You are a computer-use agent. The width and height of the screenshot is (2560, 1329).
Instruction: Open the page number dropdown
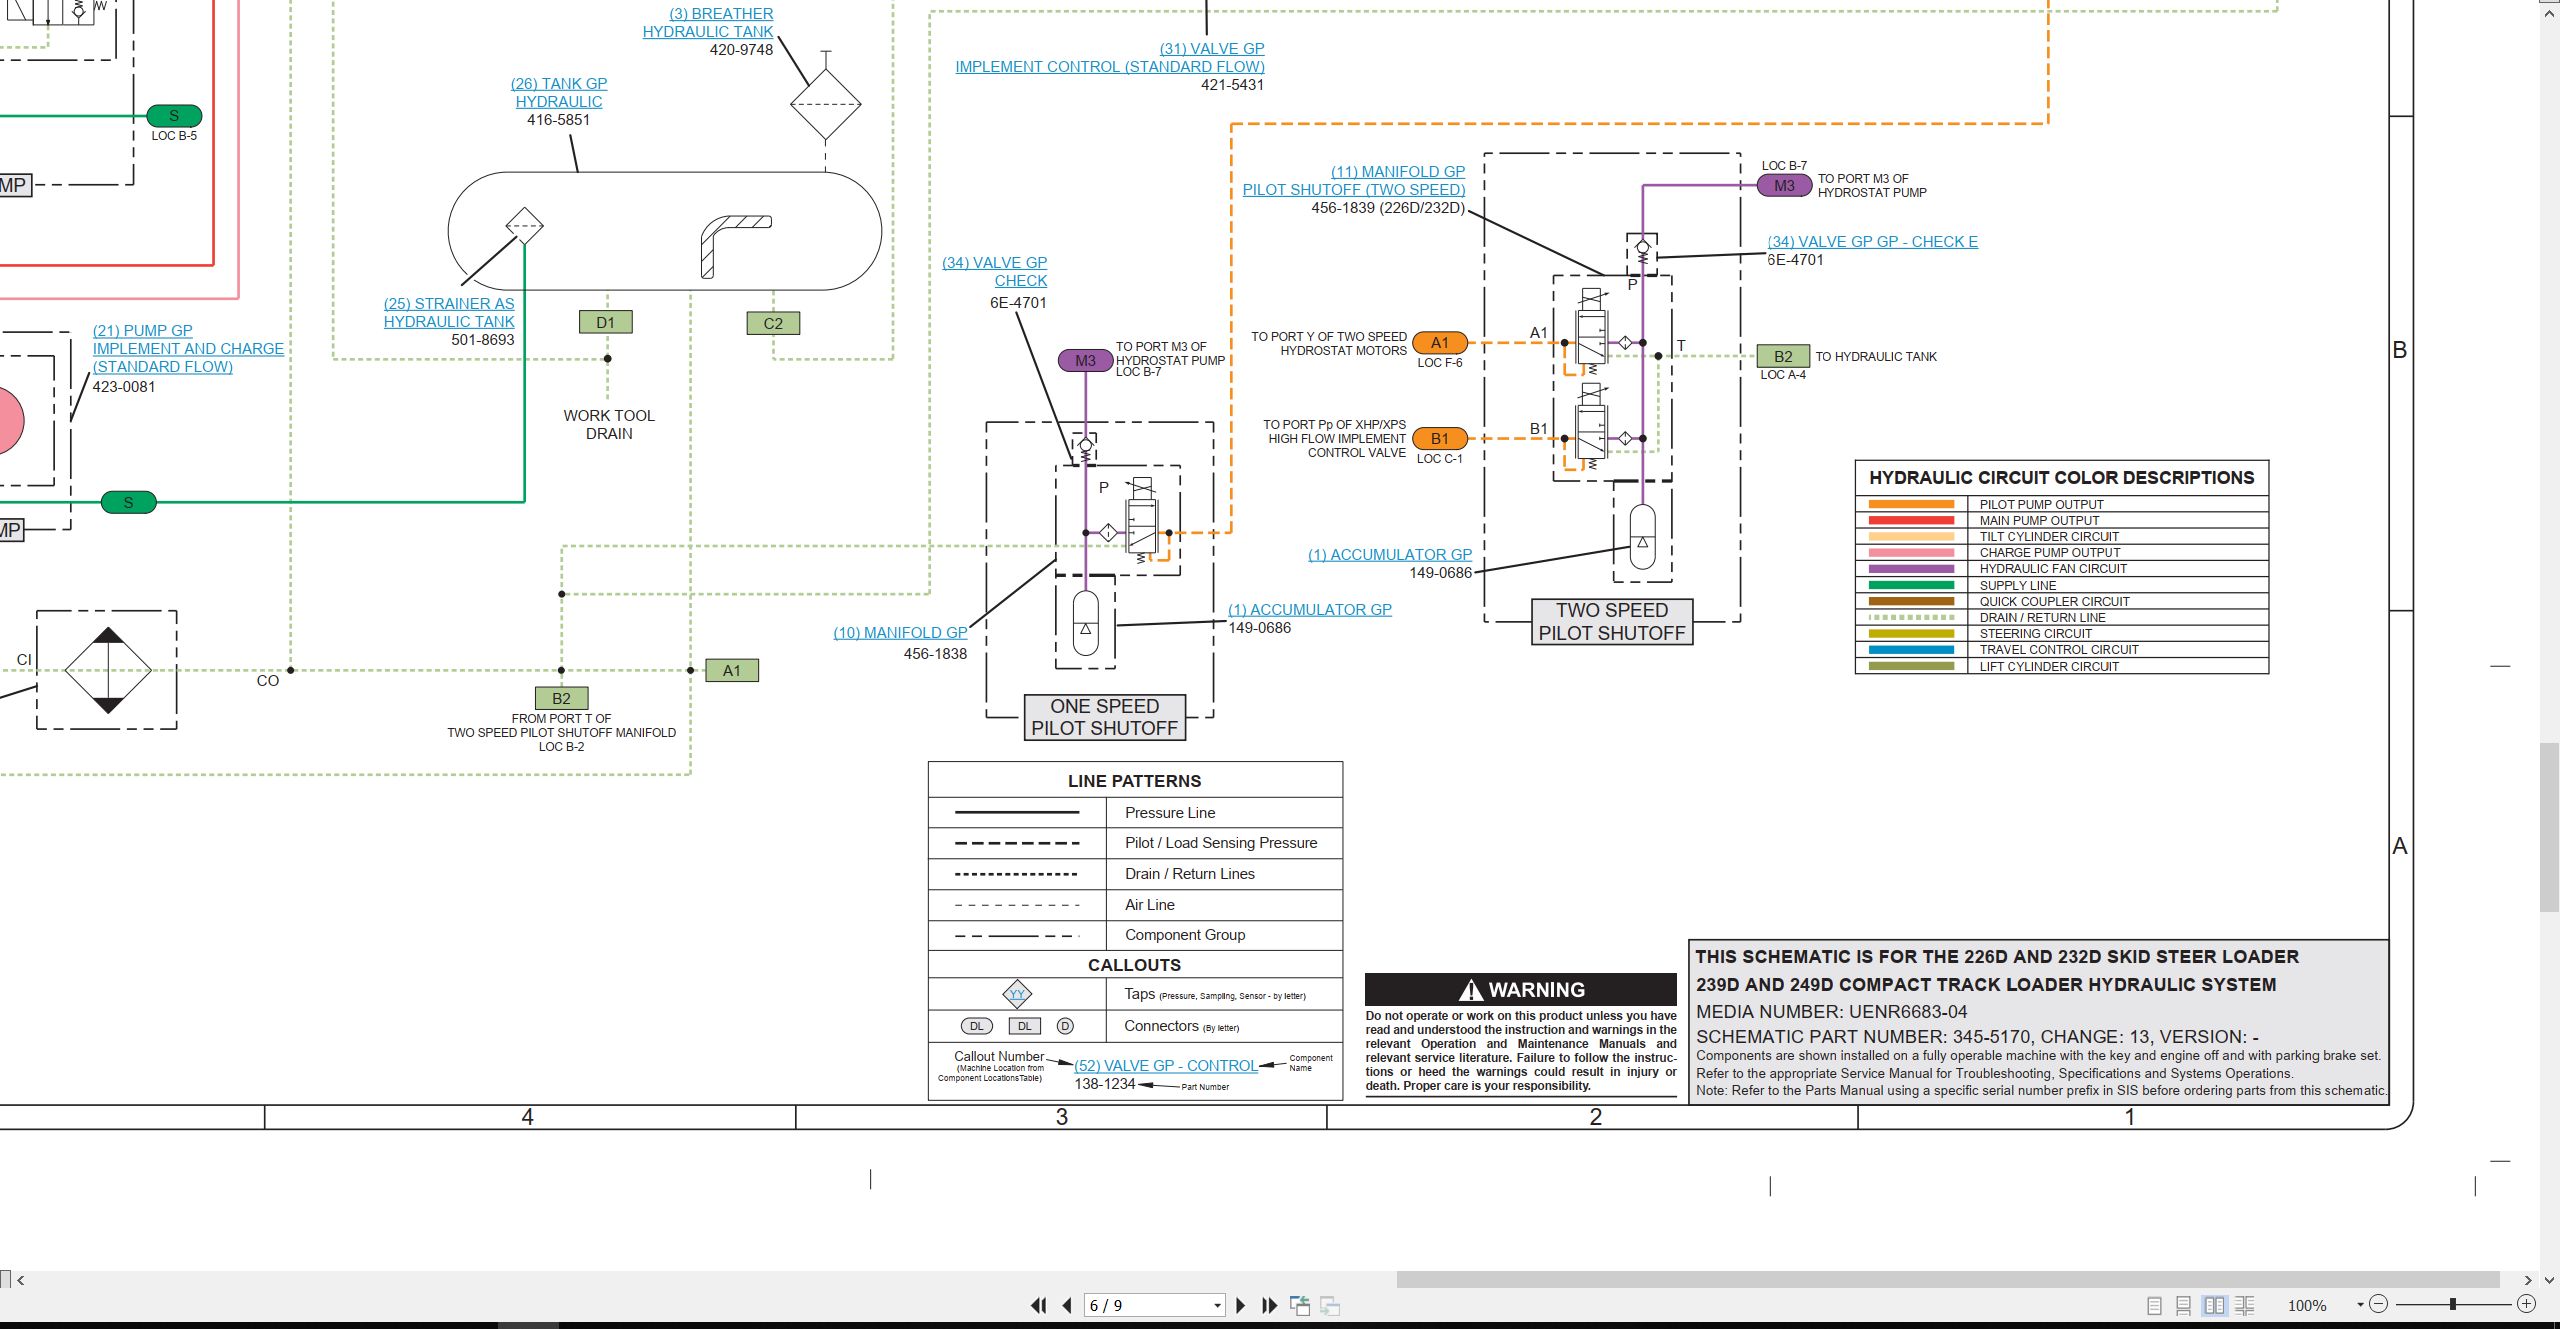[1217, 1306]
